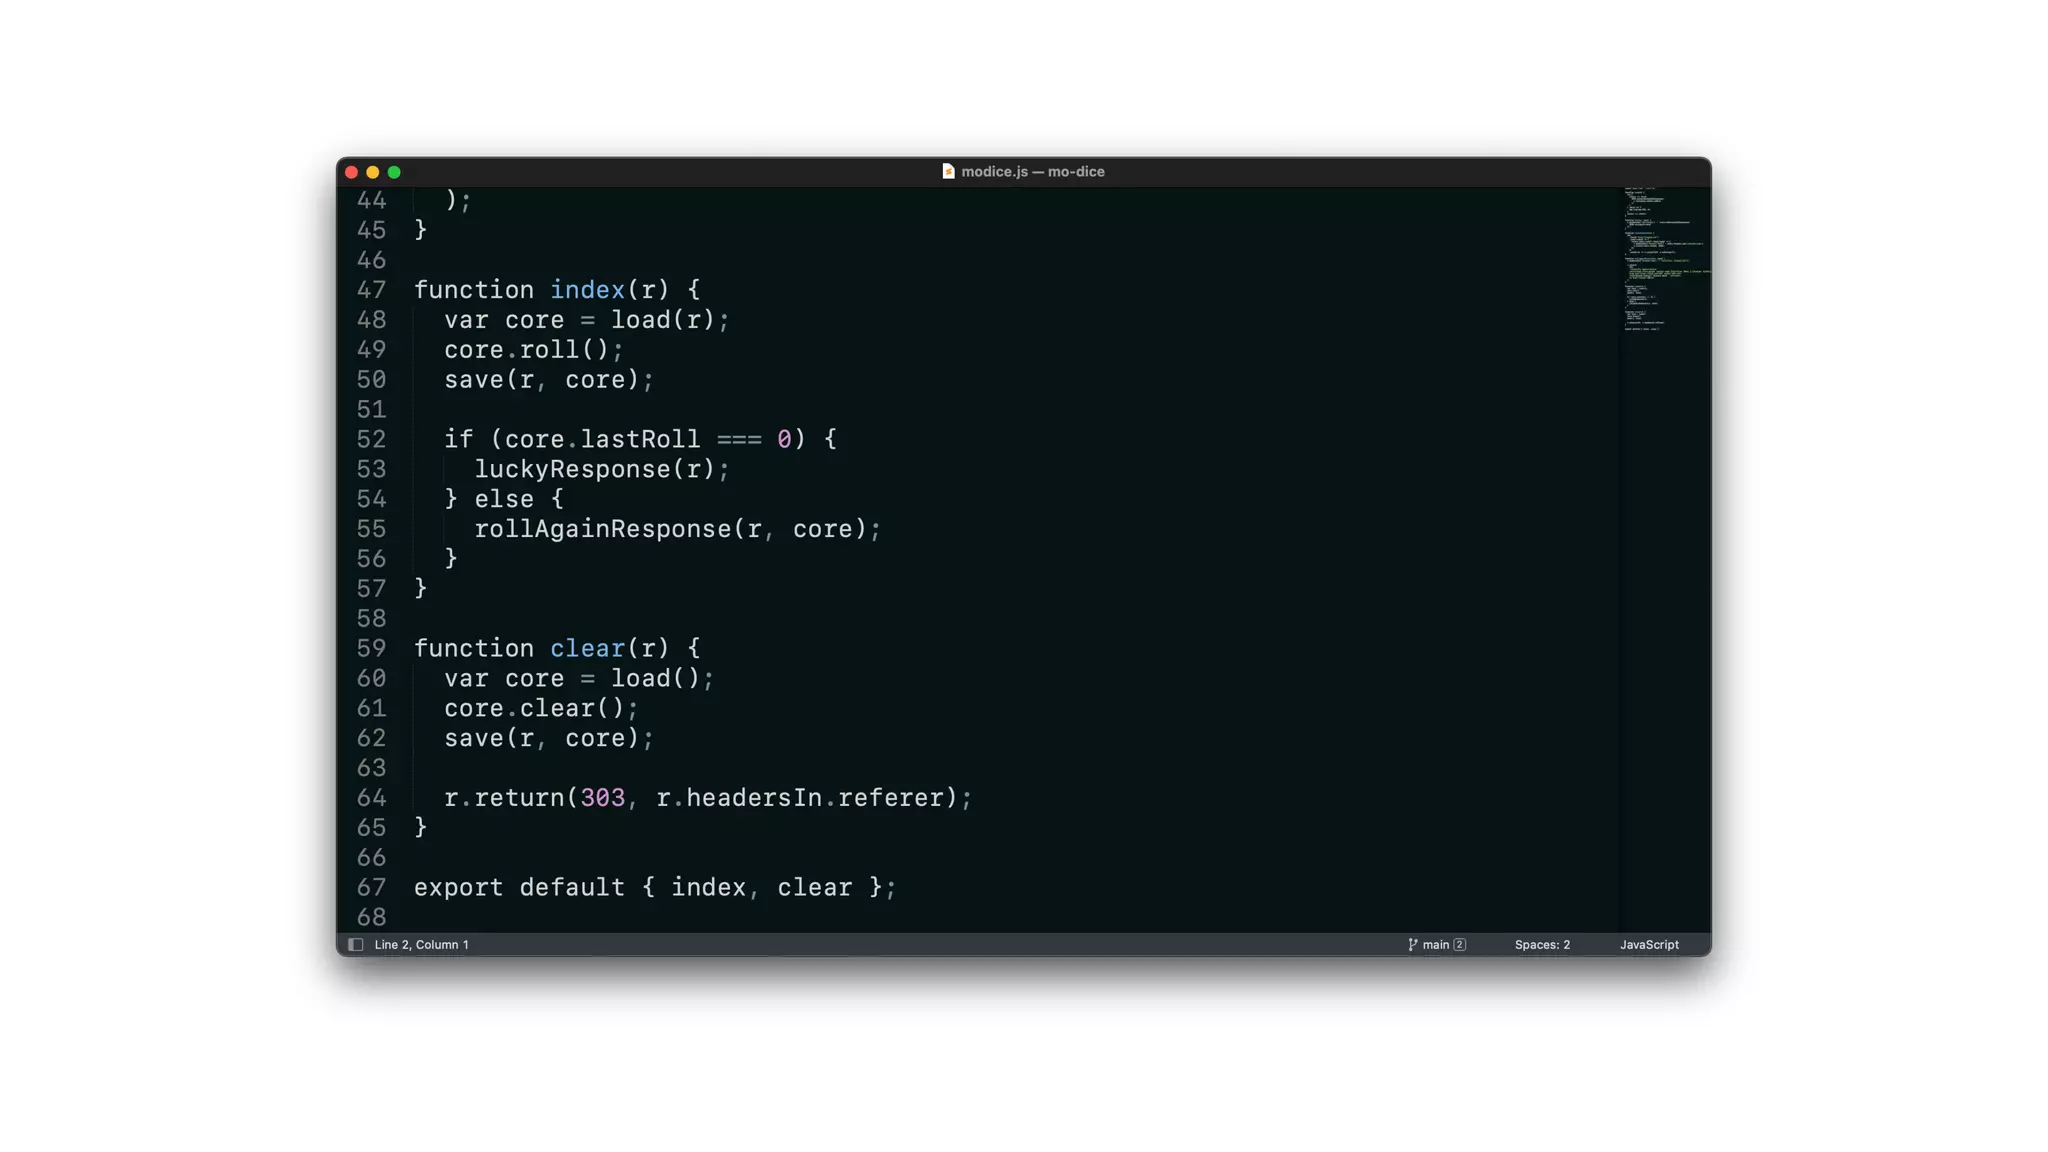
Task: Click the green fullscreen window button
Action: (394, 172)
